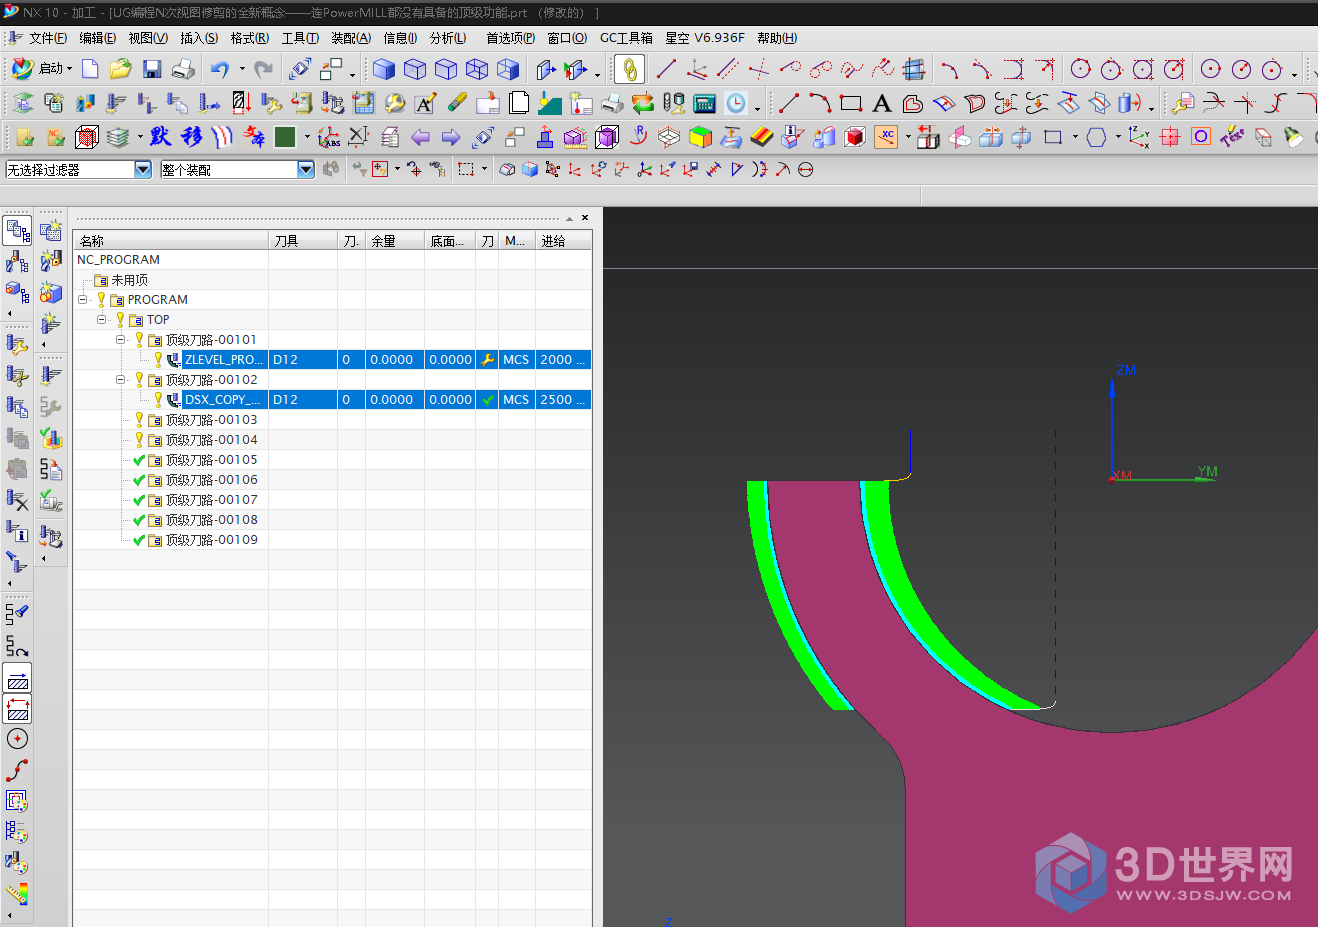Switch to shaded with edges rendering

click(x=384, y=69)
